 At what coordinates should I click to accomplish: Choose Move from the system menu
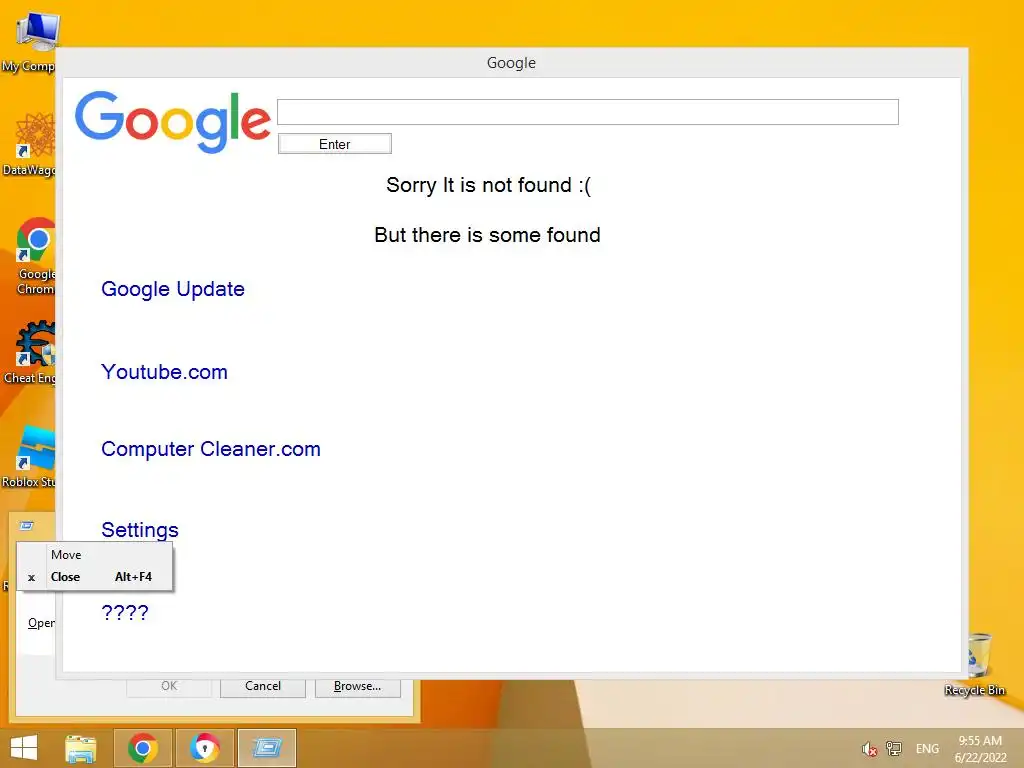coord(95,554)
